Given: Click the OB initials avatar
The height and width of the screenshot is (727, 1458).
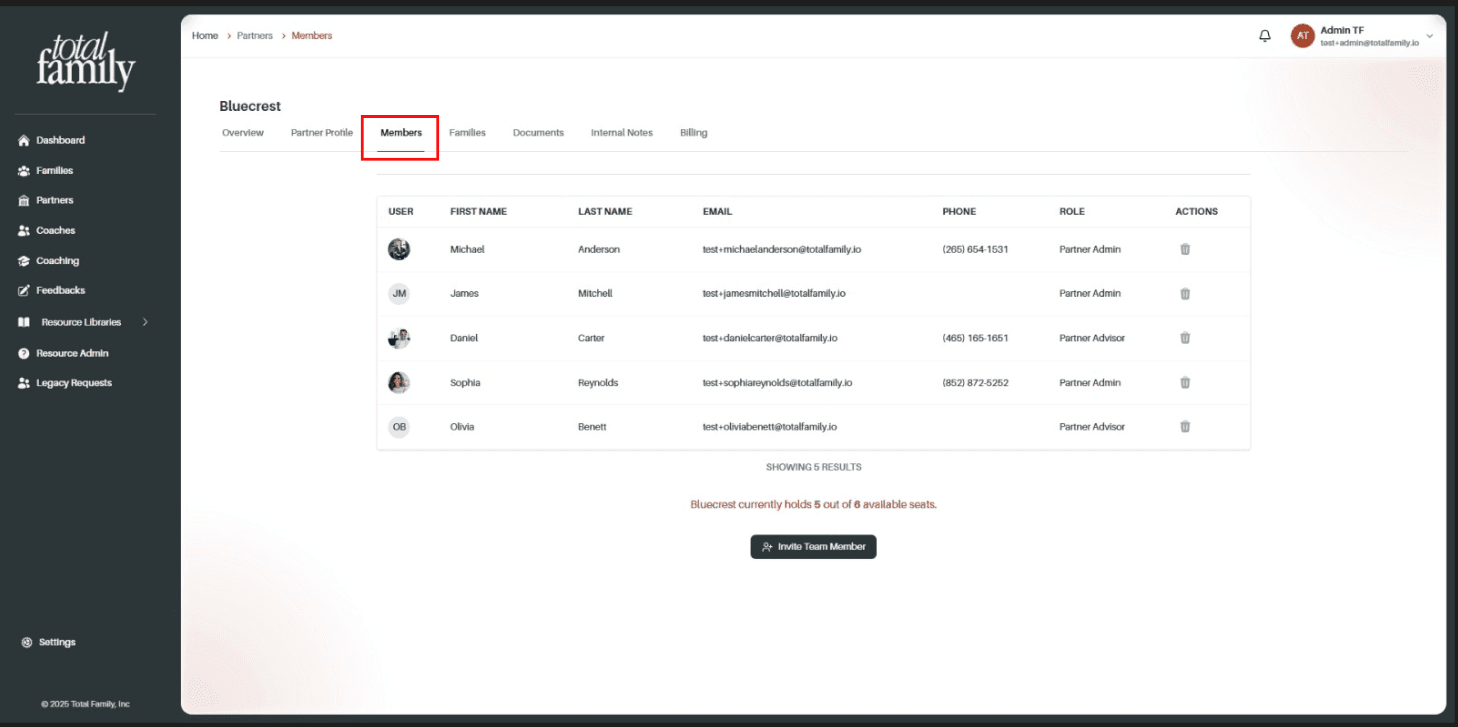Looking at the screenshot, I should tap(399, 426).
